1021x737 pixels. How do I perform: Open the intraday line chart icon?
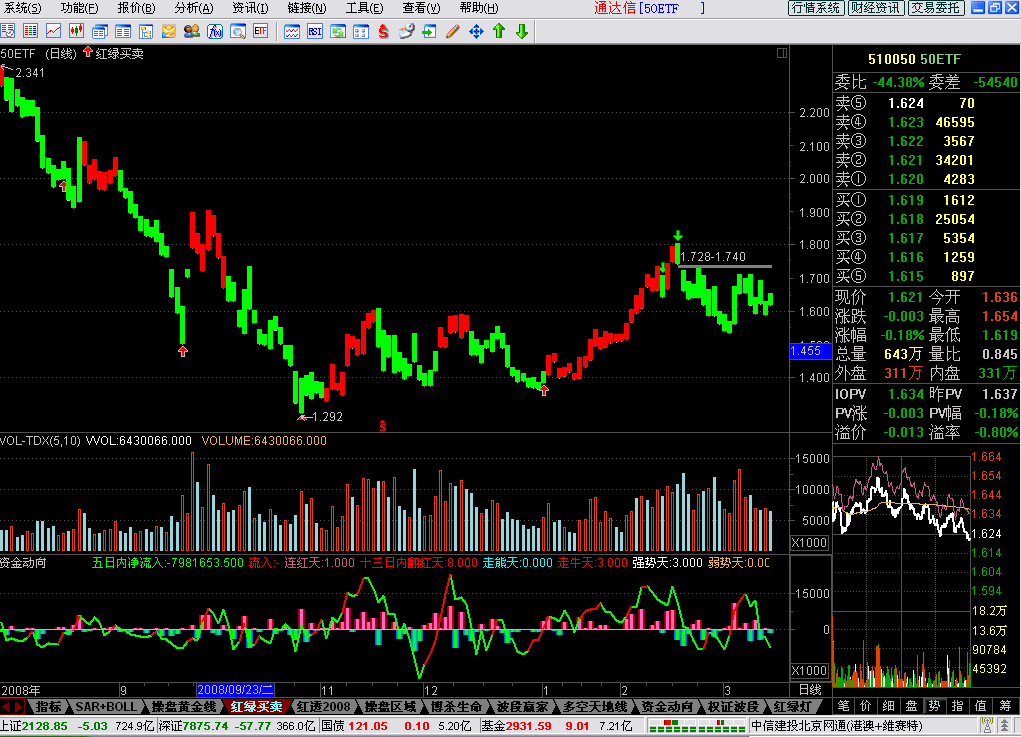(x=53, y=31)
